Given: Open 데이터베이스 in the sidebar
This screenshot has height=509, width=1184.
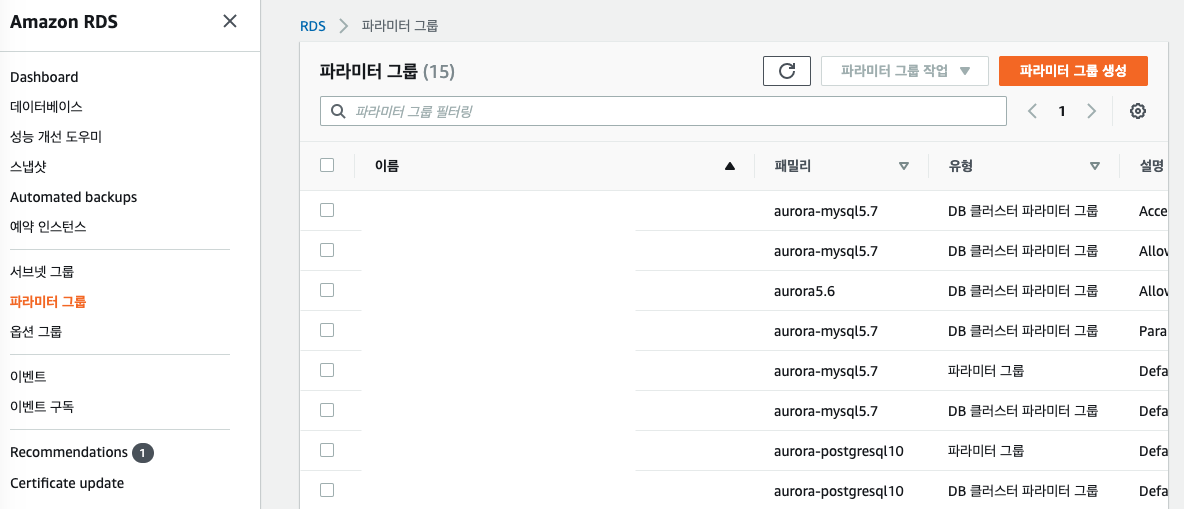Looking at the screenshot, I should click(46, 106).
